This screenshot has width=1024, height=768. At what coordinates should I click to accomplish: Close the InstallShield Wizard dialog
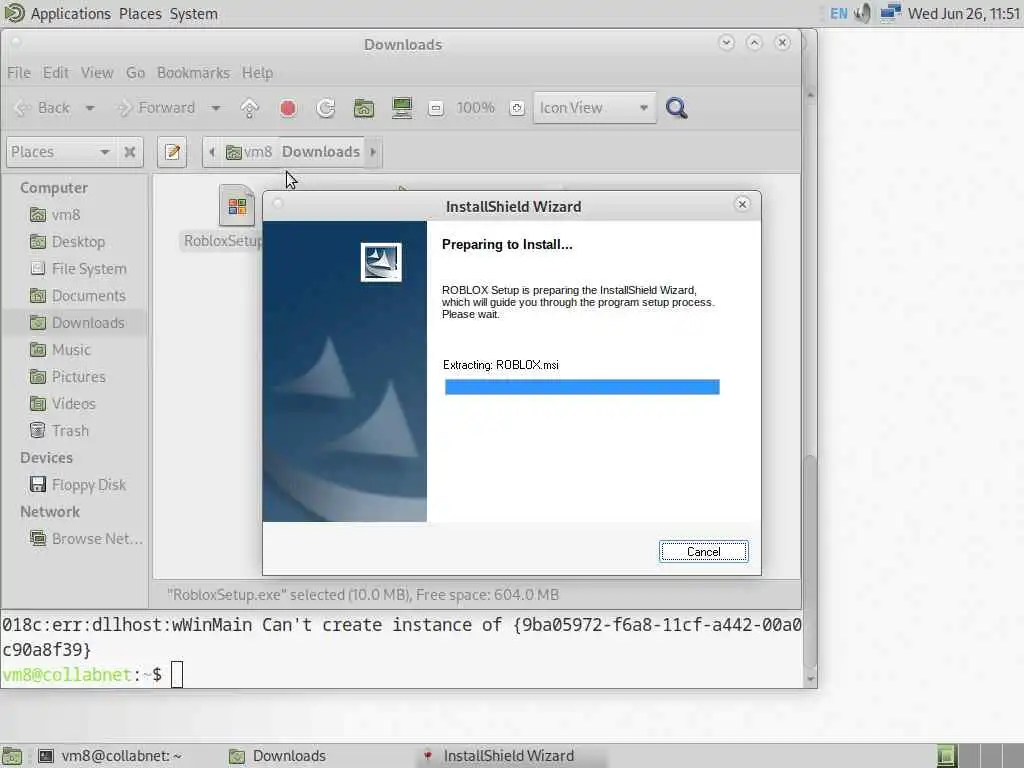pos(742,204)
